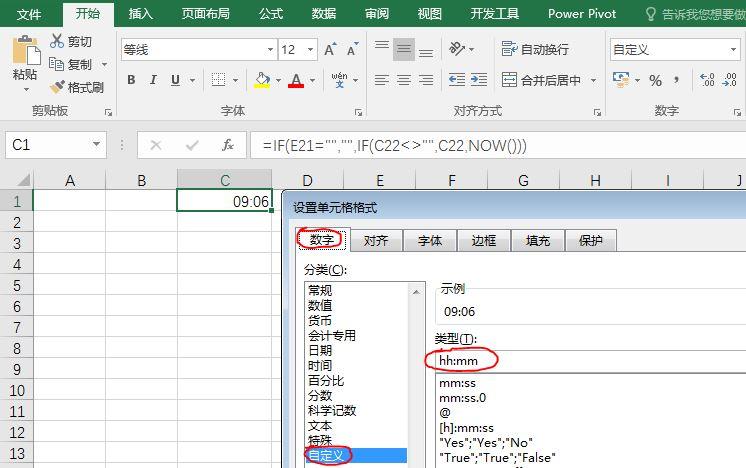Open the fill color dropdown arrow

click(278, 80)
